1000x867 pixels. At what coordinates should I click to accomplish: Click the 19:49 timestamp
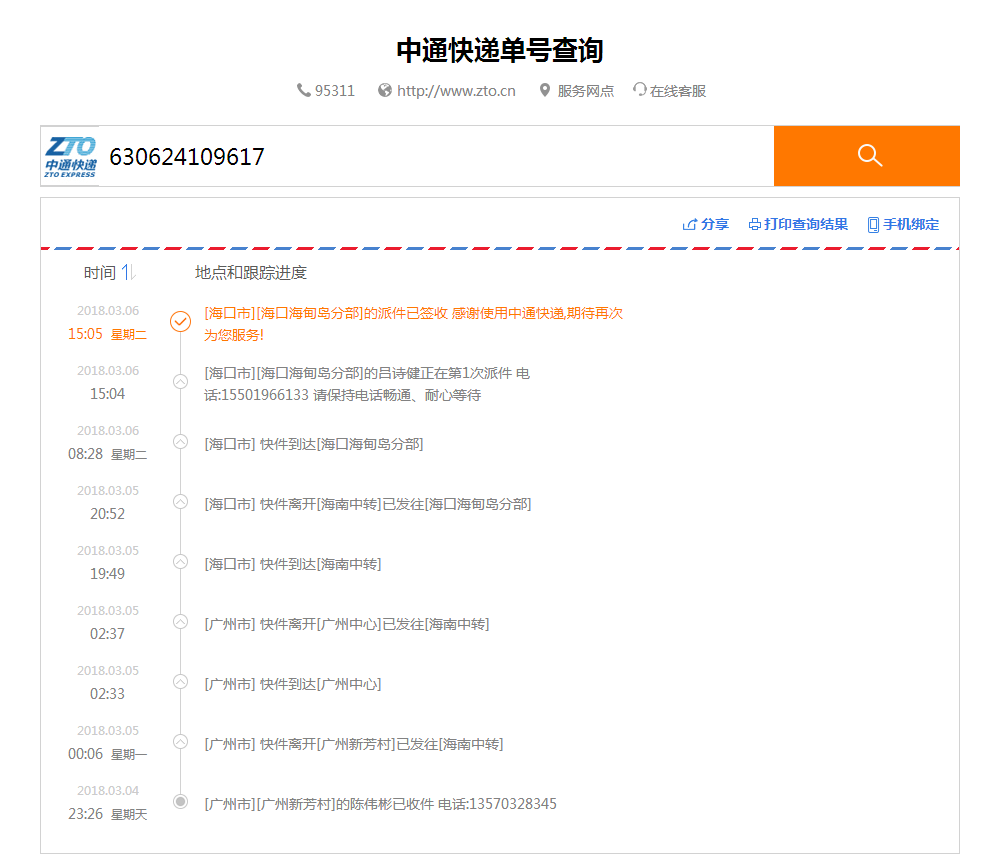coord(107,574)
